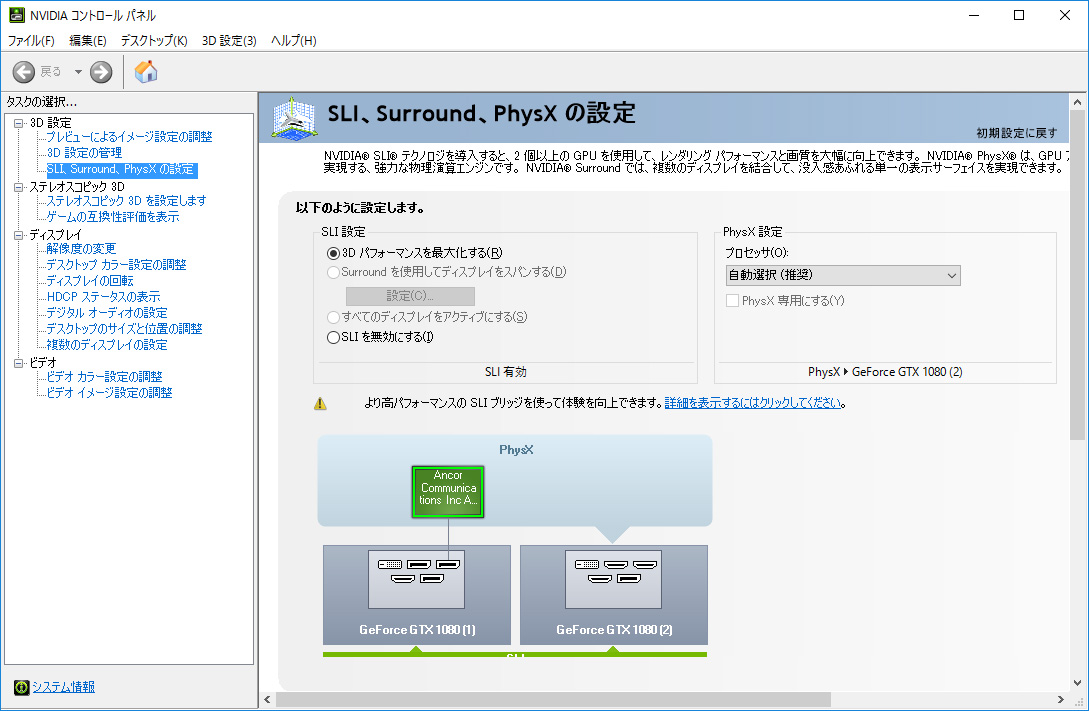Image resolution: width=1089 pixels, height=711 pixels.
Task: Select SLI、Surround、PhysX の設定 tree item
Action: (121, 169)
